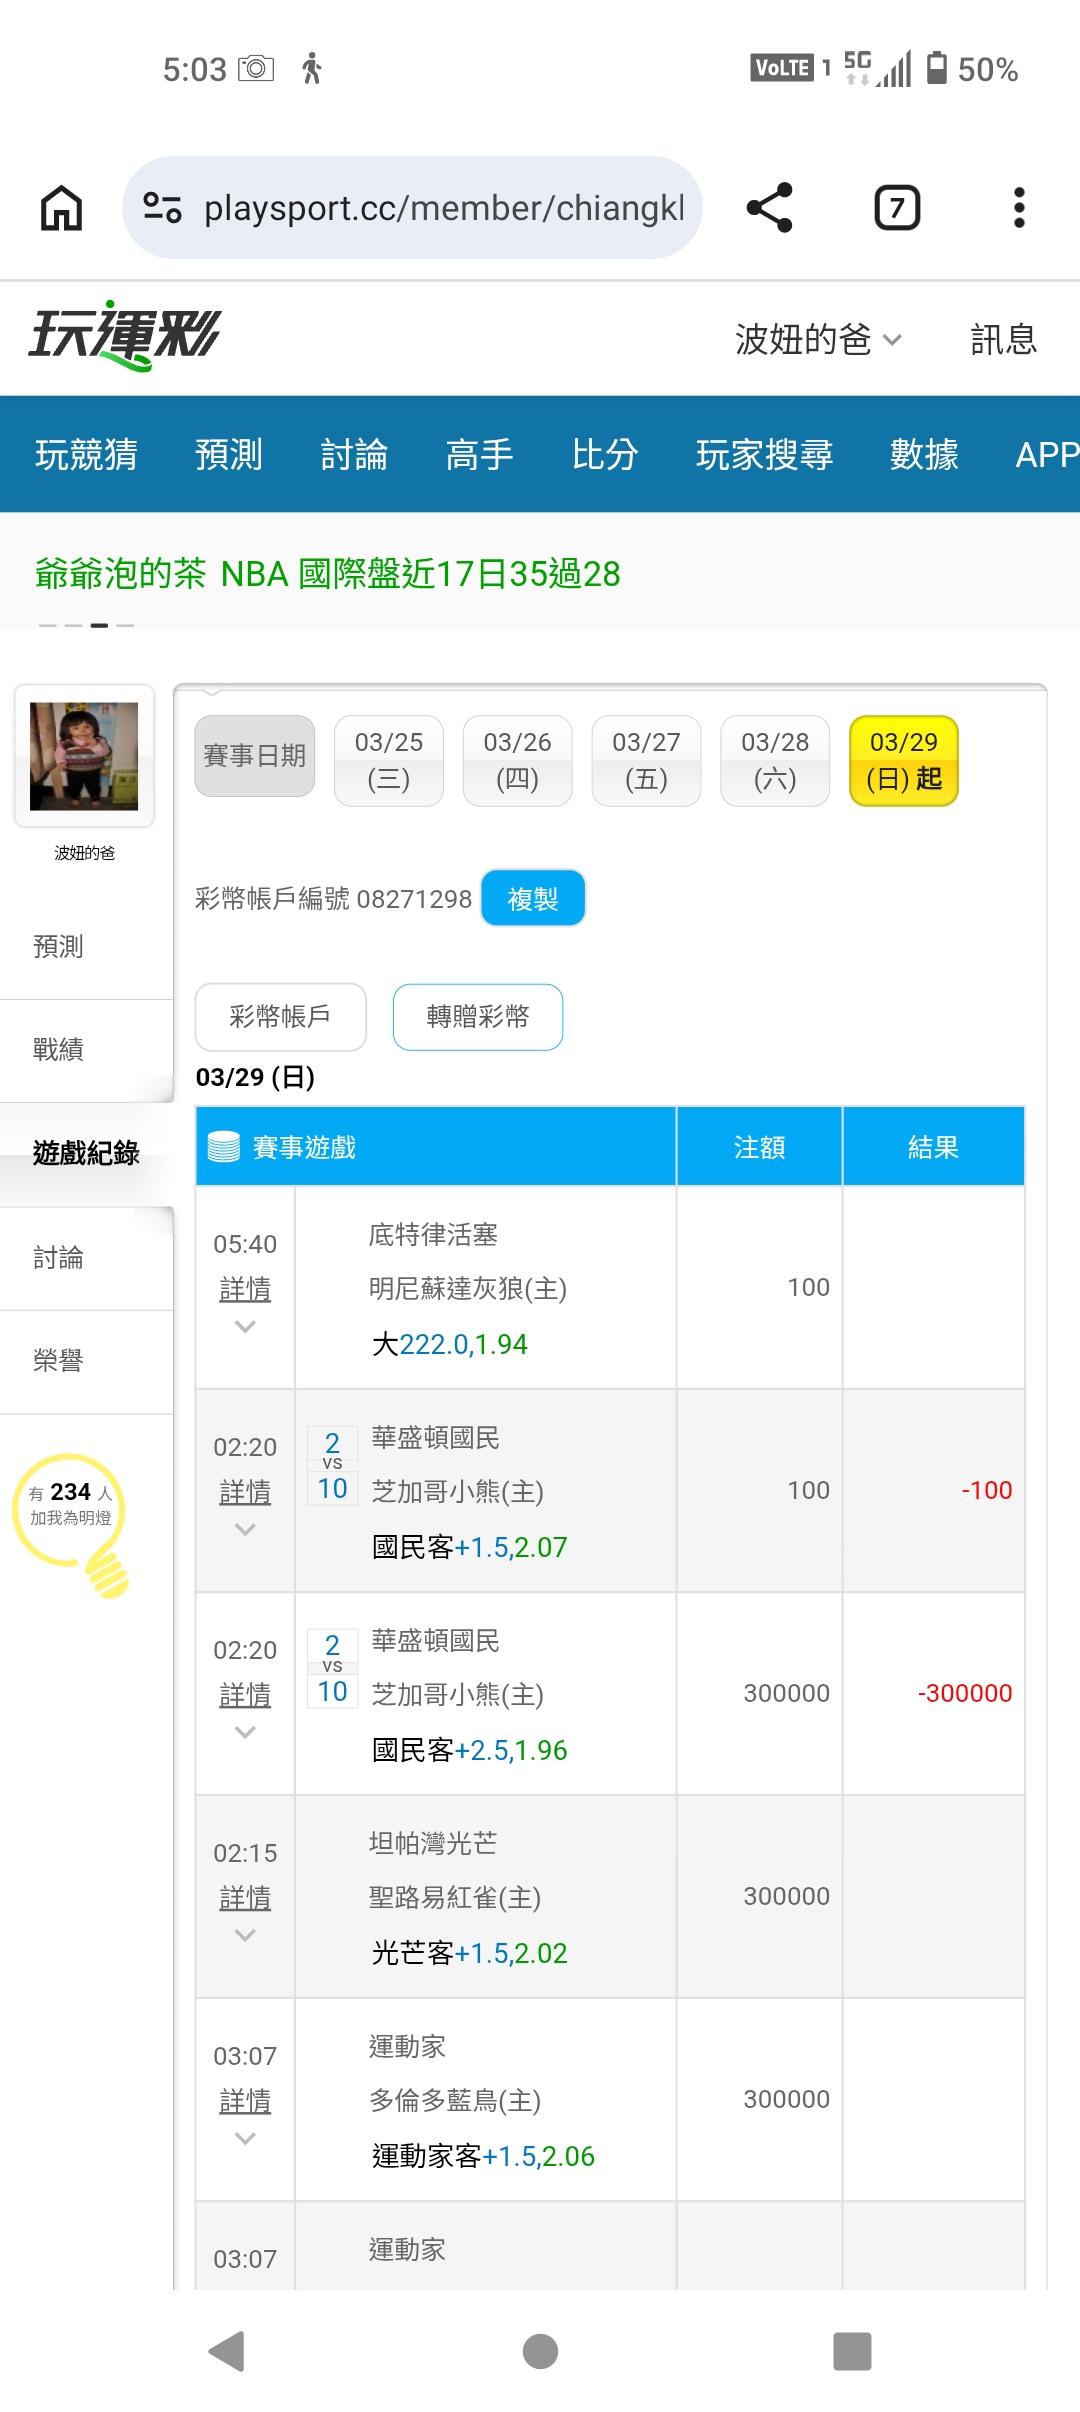Image resolution: width=1080 pixels, height=2412 pixels.
Task: Tap the 波妞的爸 profile photo thumbnail
Action: click(84, 756)
